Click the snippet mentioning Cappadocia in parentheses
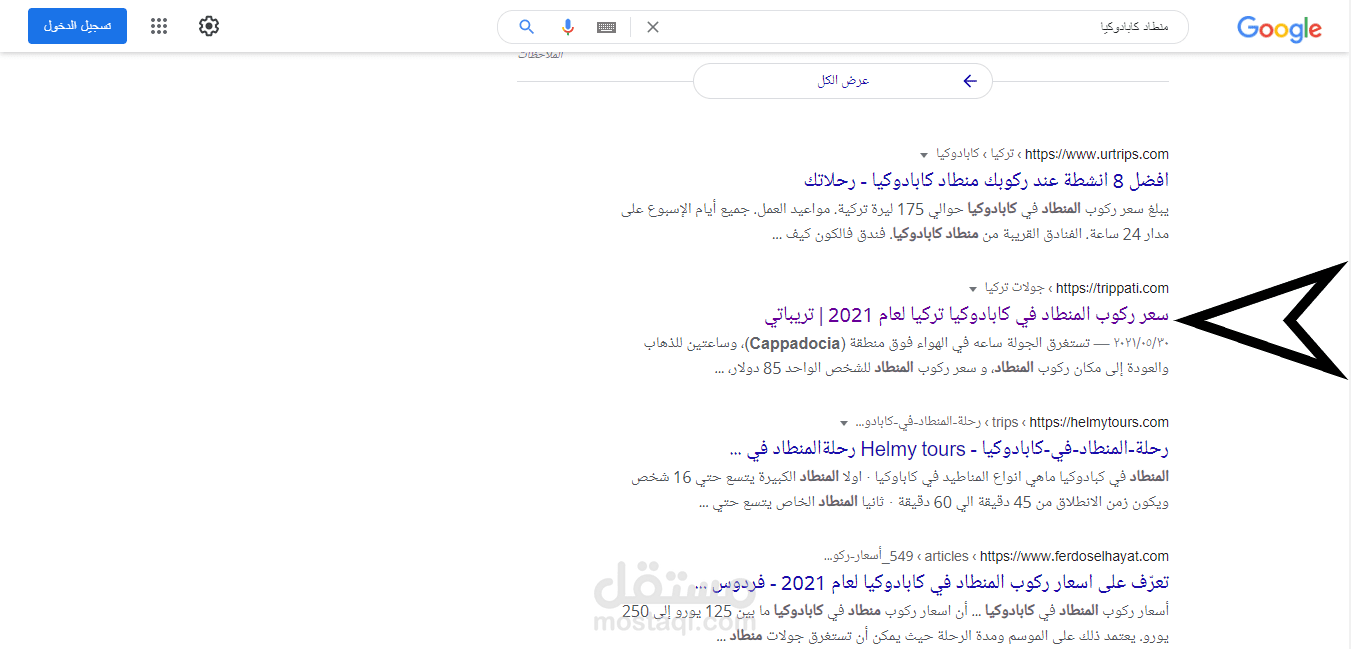Image resolution: width=1351 pixels, height=649 pixels. (x=906, y=356)
